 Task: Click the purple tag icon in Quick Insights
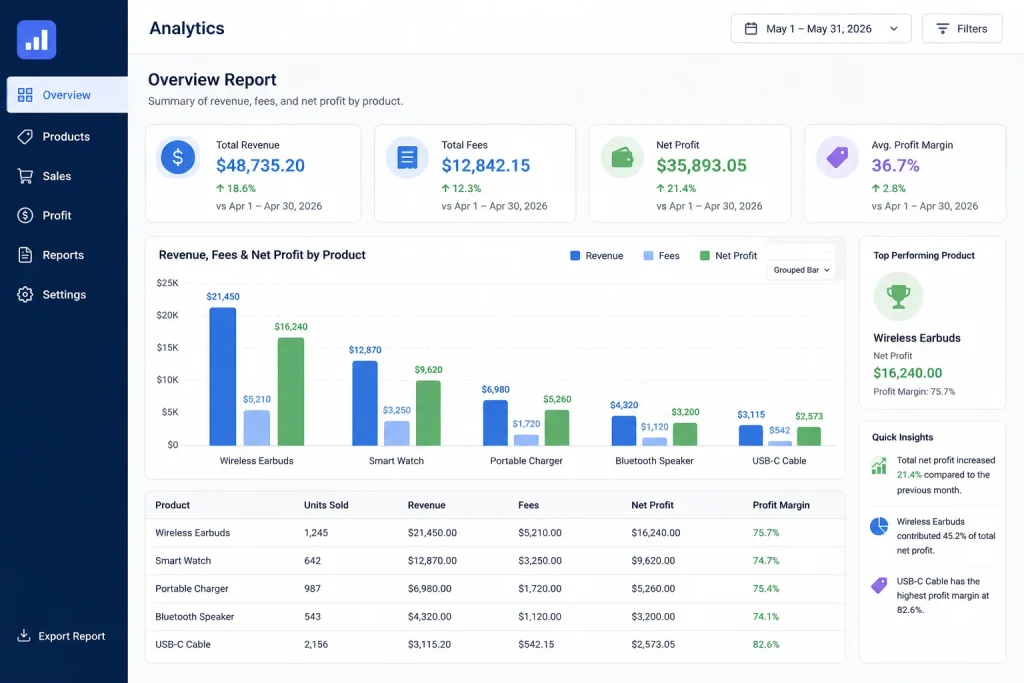pyautogui.click(x=879, y=585)
